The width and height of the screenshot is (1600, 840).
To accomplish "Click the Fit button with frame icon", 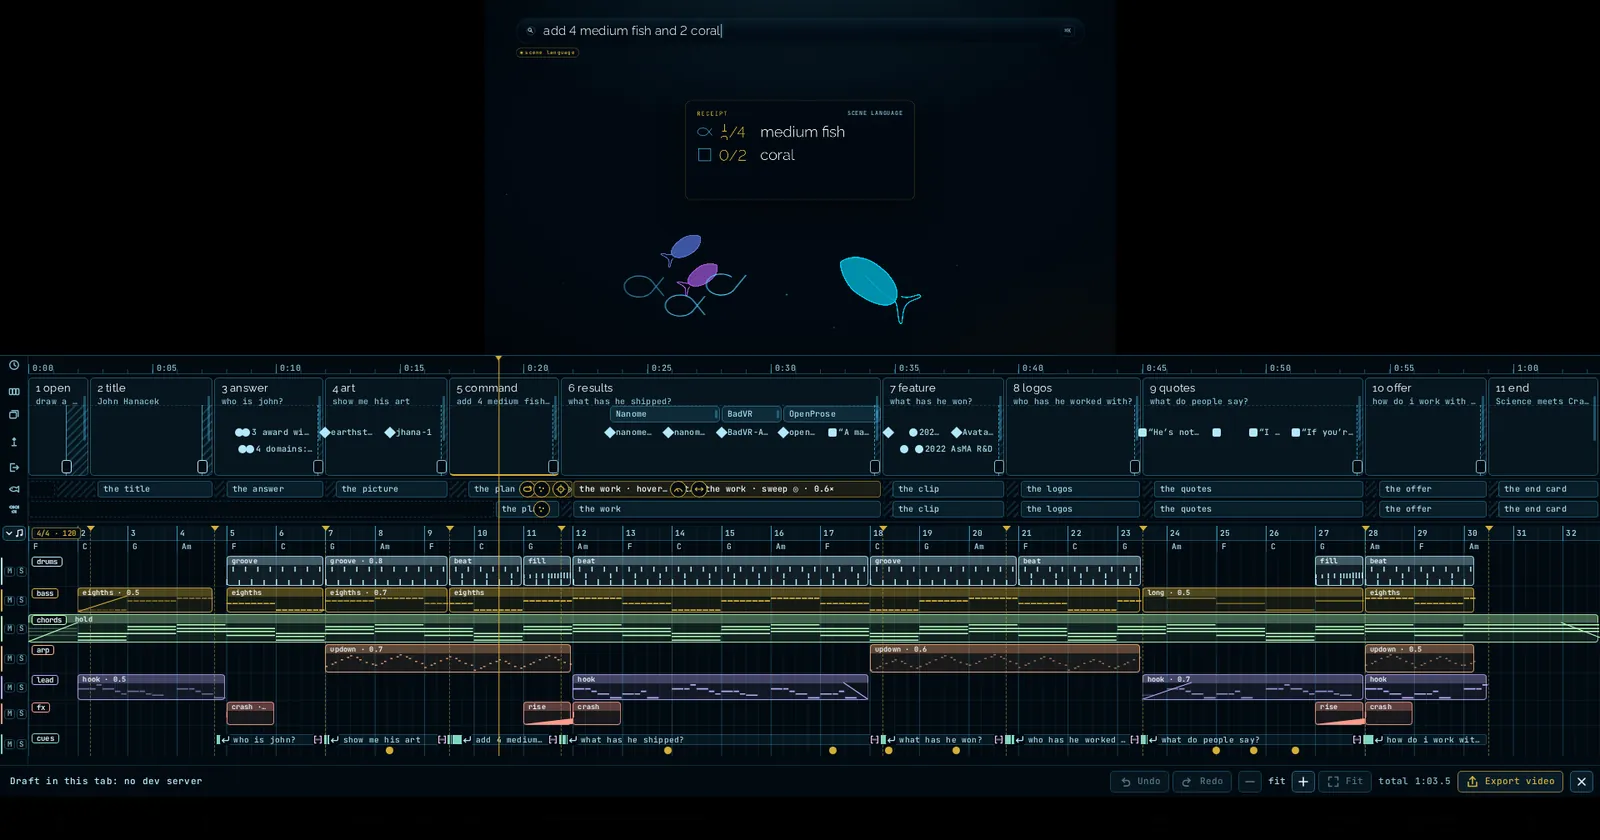I will (x=1345, y=782).
